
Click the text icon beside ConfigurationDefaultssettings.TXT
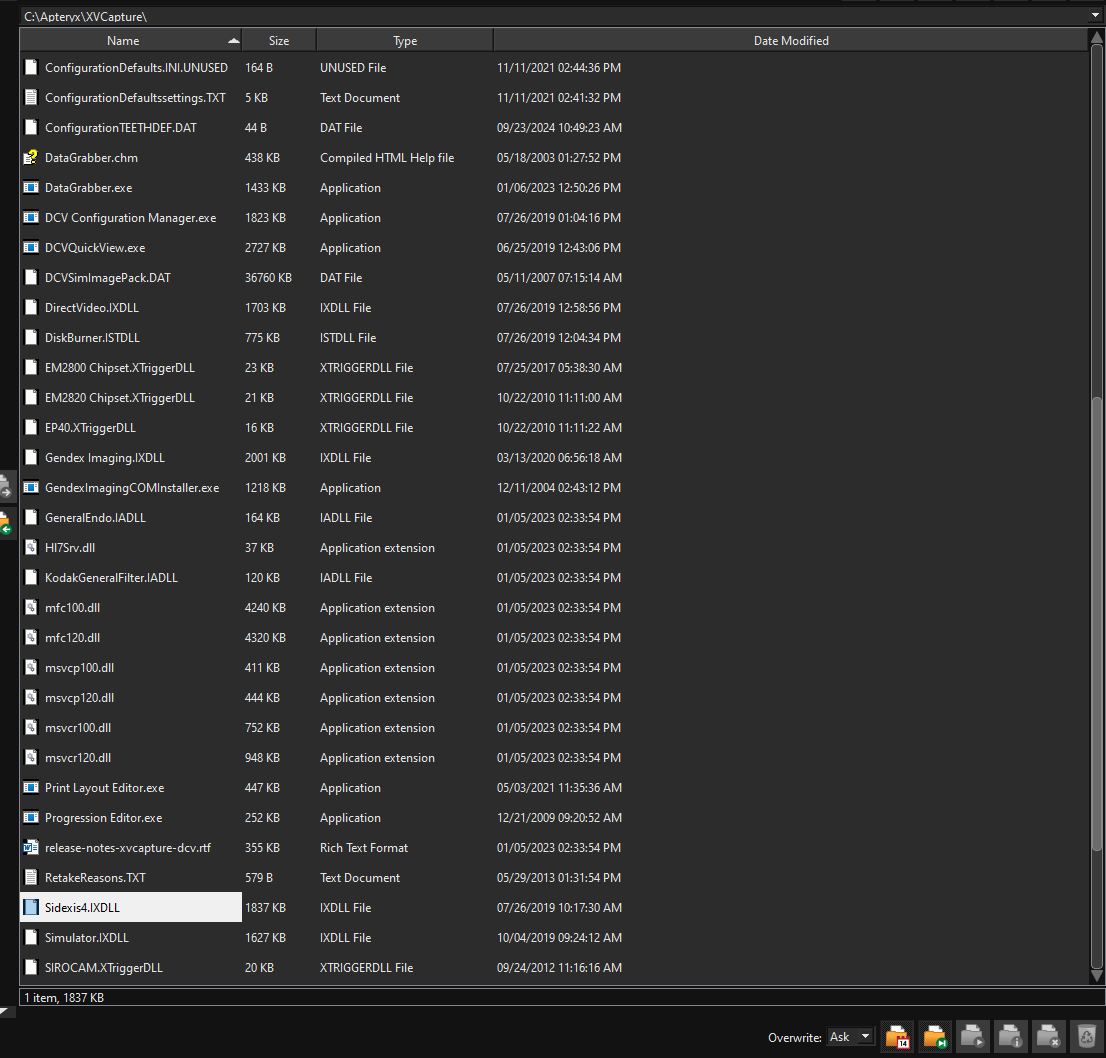pyautogui.click(x=30, y=97)
